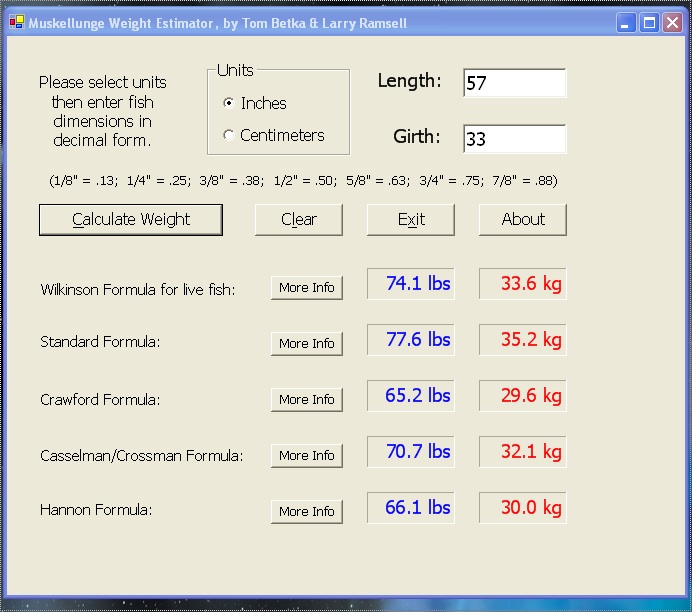The image size is (692, 612).
Task: Select the Standard Formula 35.2 kg result
Action: point(523,340)
